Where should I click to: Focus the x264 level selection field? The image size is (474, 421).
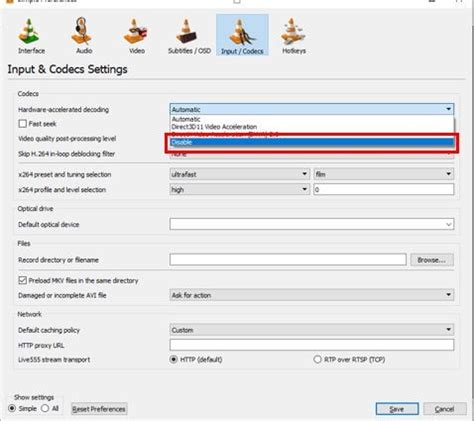pyautogui.click(x=384, y=189)
